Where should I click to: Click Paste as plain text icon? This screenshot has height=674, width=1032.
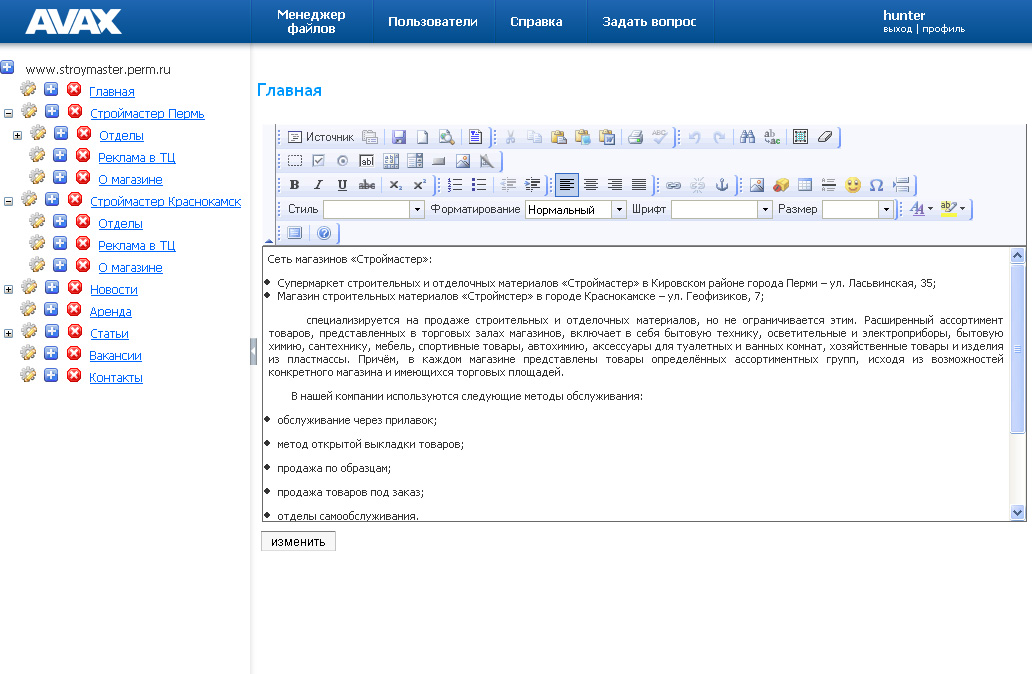point(582,137)
